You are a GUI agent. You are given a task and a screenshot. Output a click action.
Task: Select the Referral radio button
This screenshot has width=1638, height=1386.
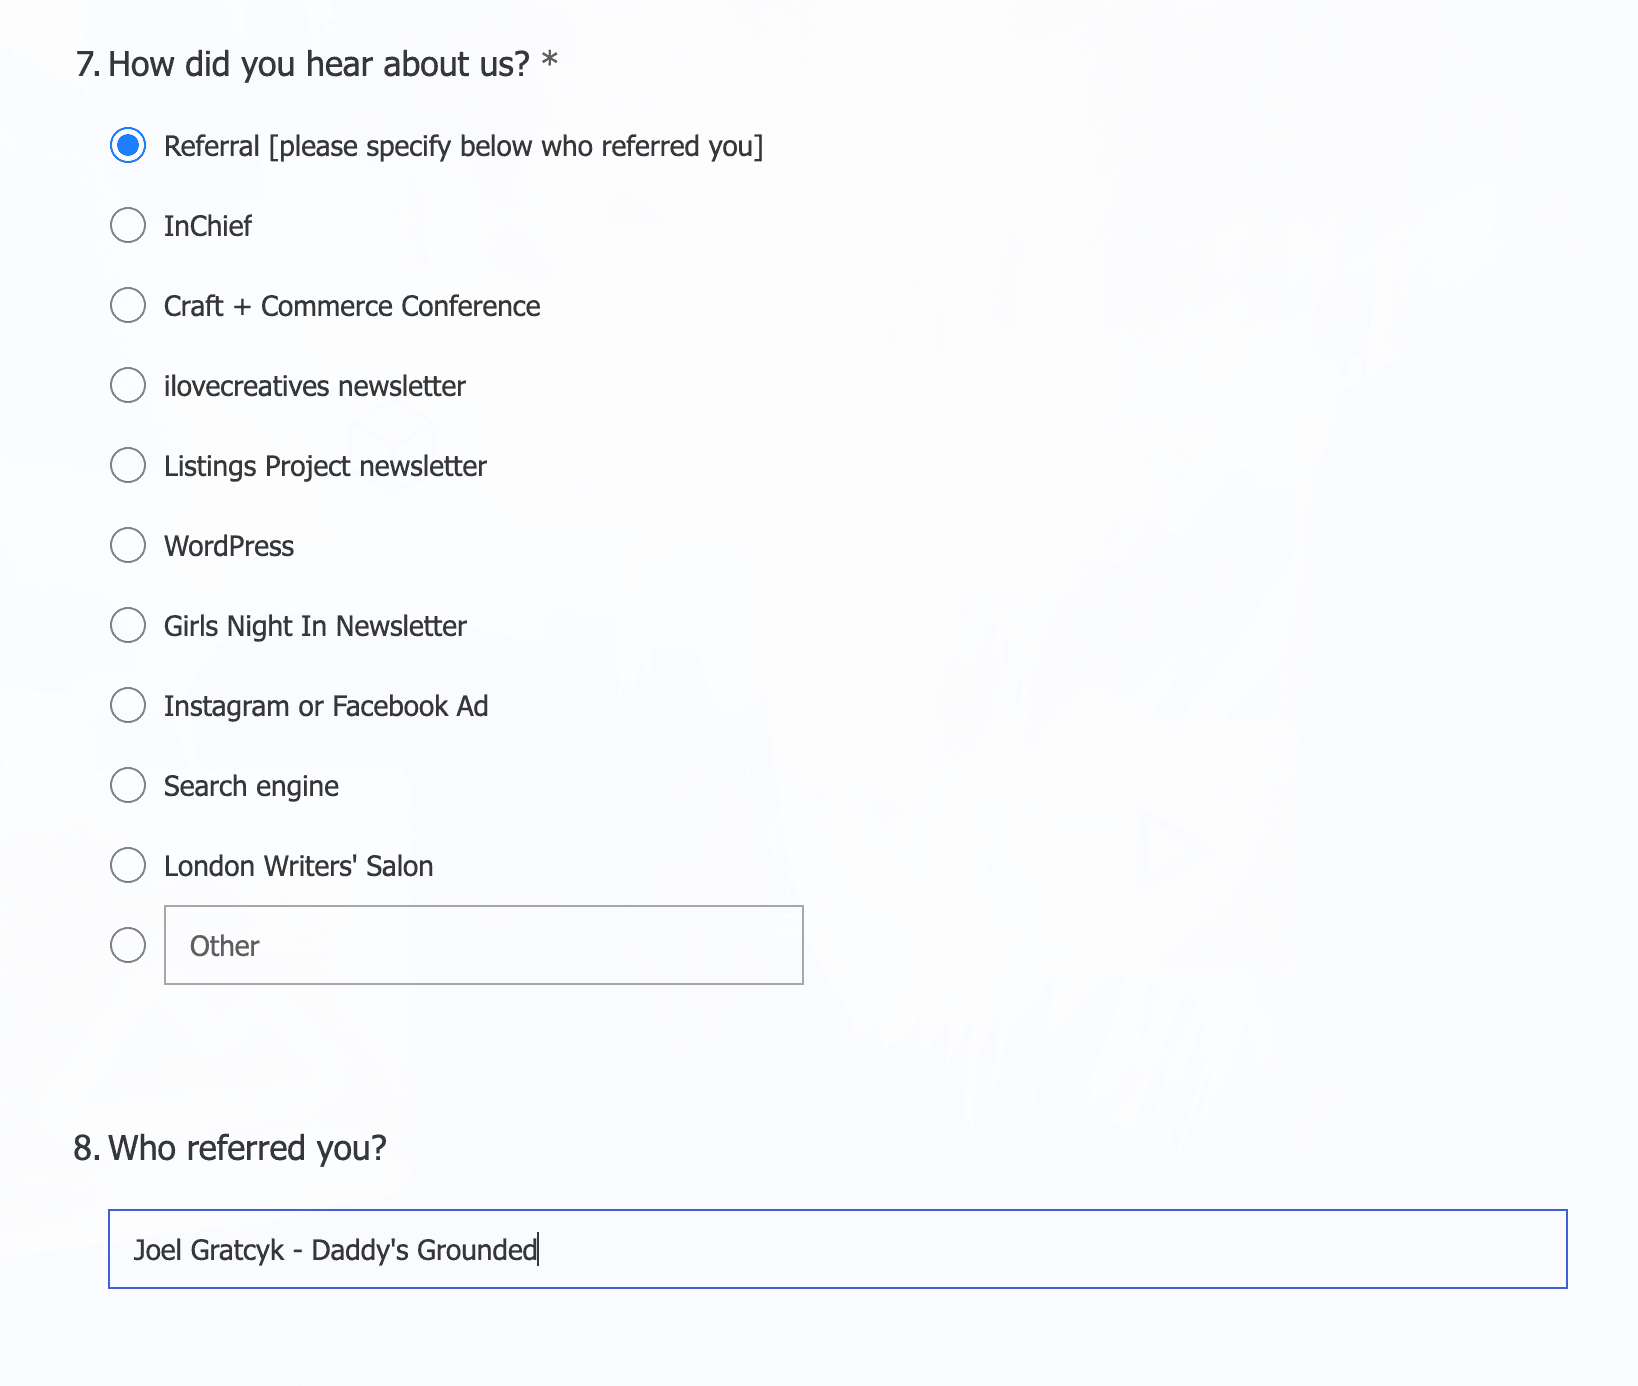(128, 146)
